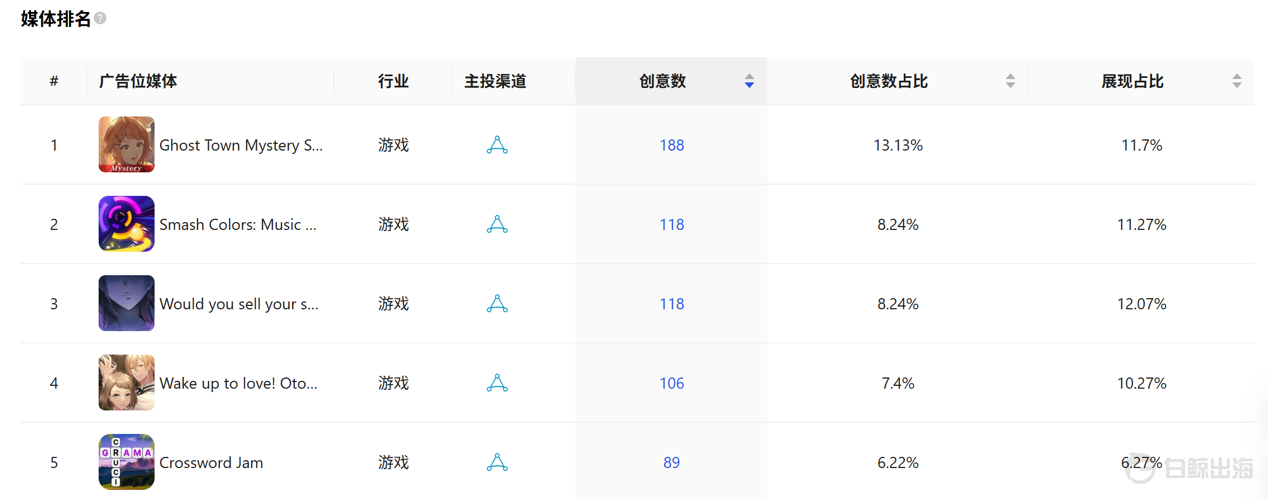This screenshot has height=499, width=1268.
Task: Open creative count 118 for Smash Colors
Action: tap(672, 224)
